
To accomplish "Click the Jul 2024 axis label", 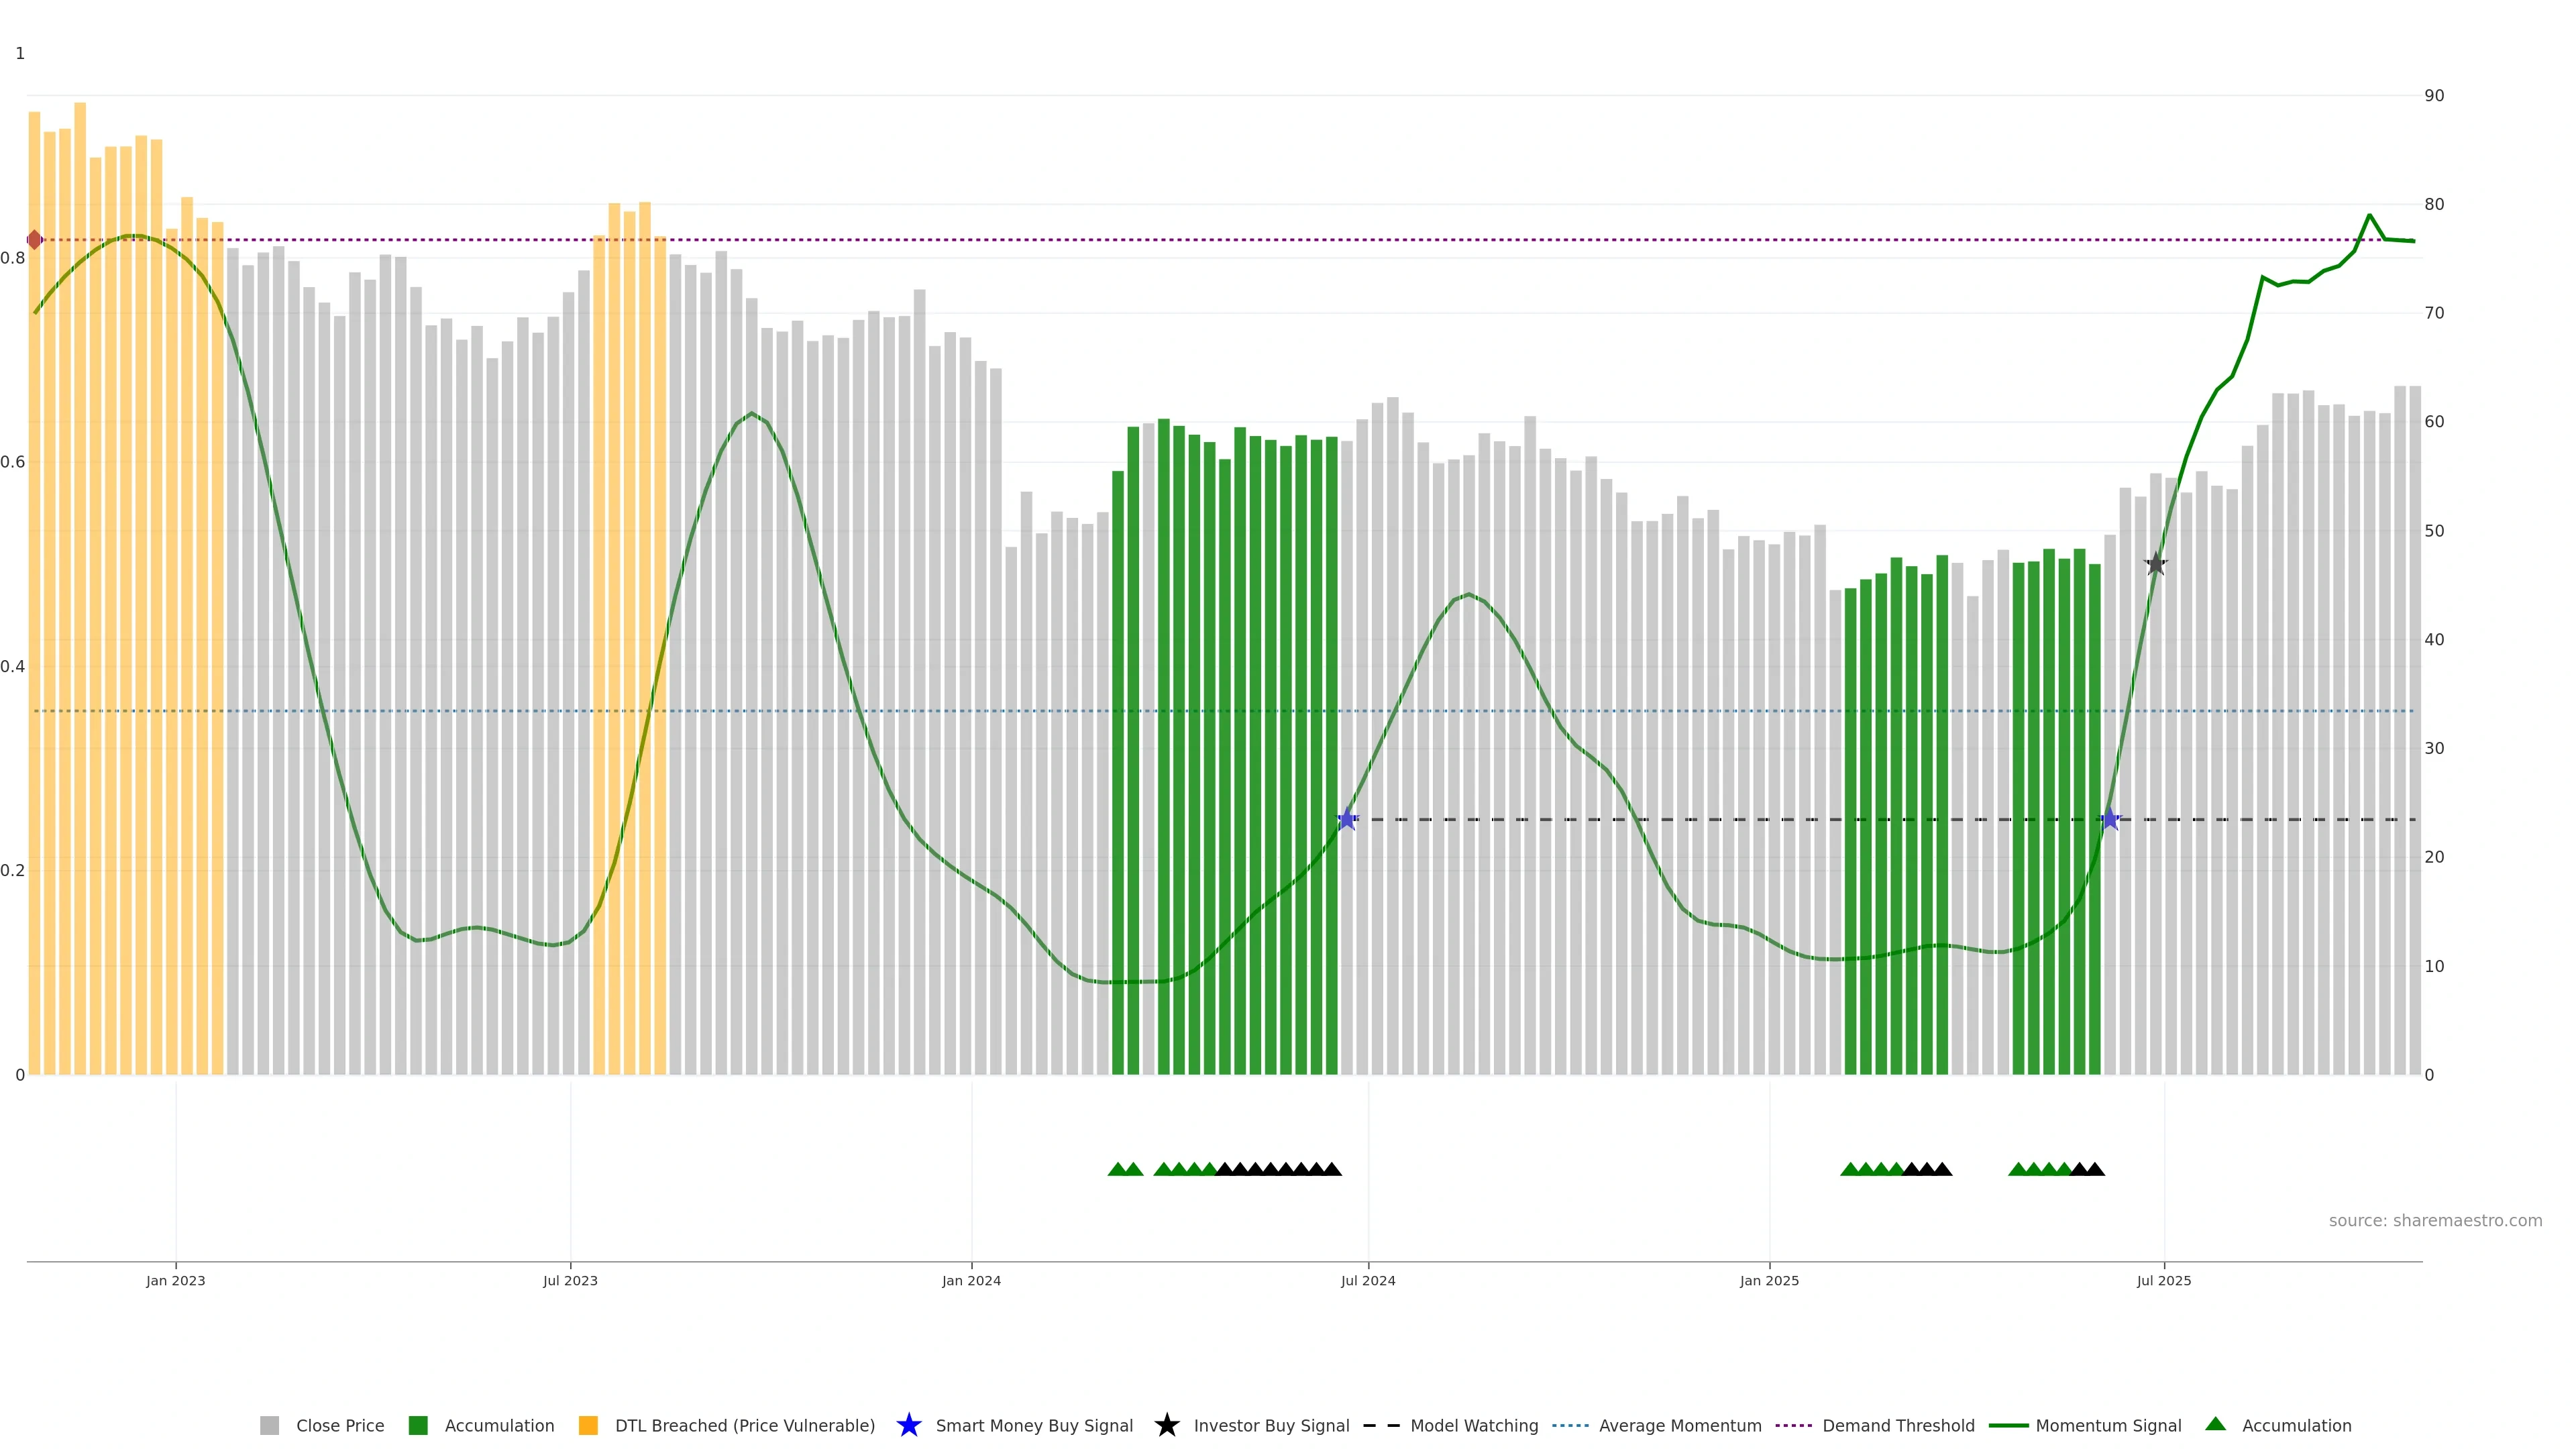I will [x=1367, y=1281].
